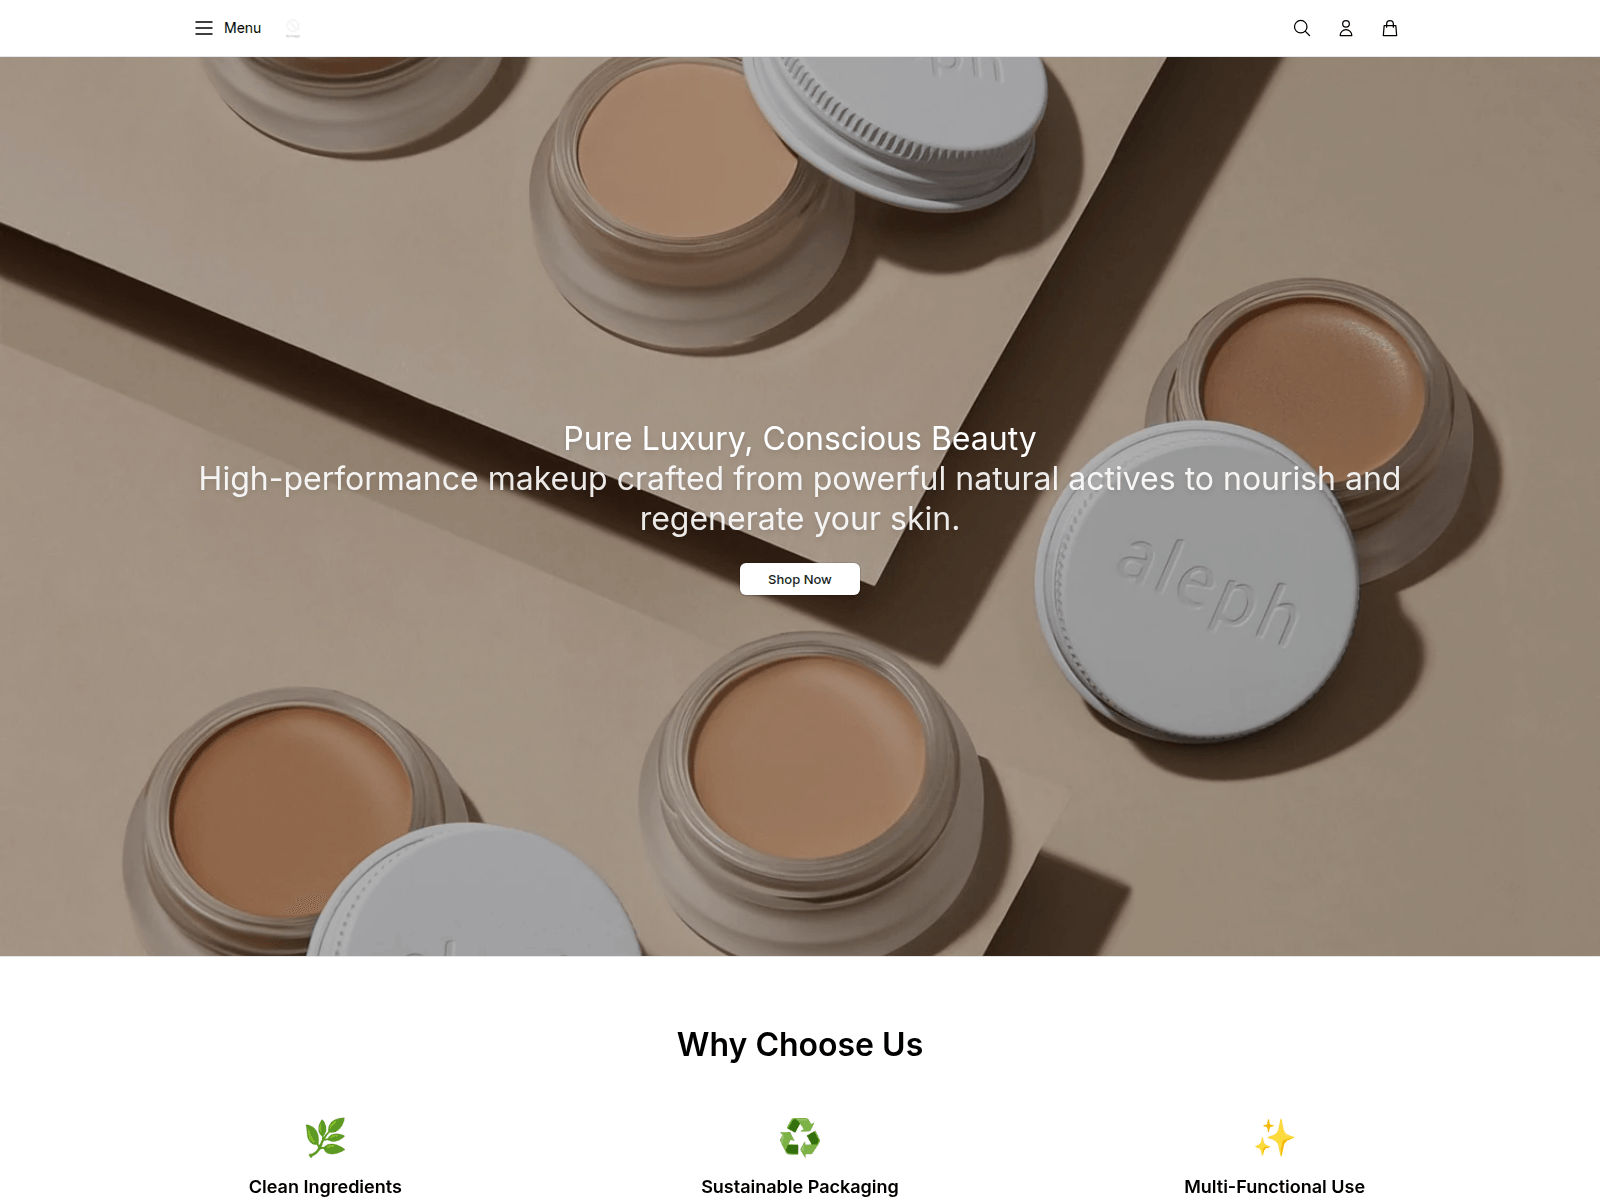The height and width of the screenshot is (1200, 1600).
Task: Click the leaf icon above Clean Ingredients
Action: [x=325, y=1137]
